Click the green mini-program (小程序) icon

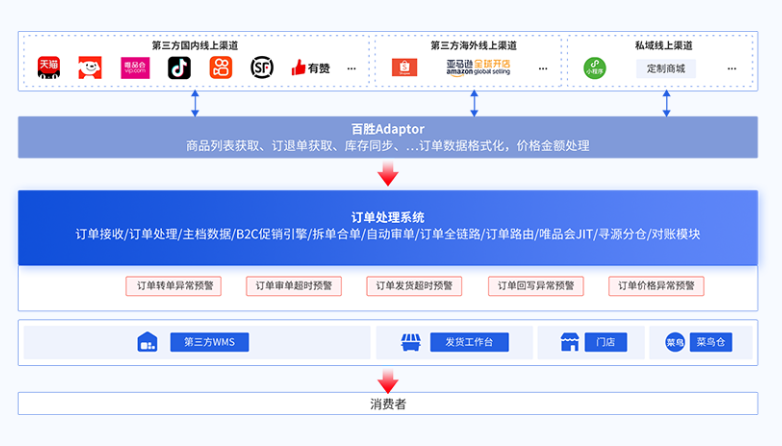[594, 68]
